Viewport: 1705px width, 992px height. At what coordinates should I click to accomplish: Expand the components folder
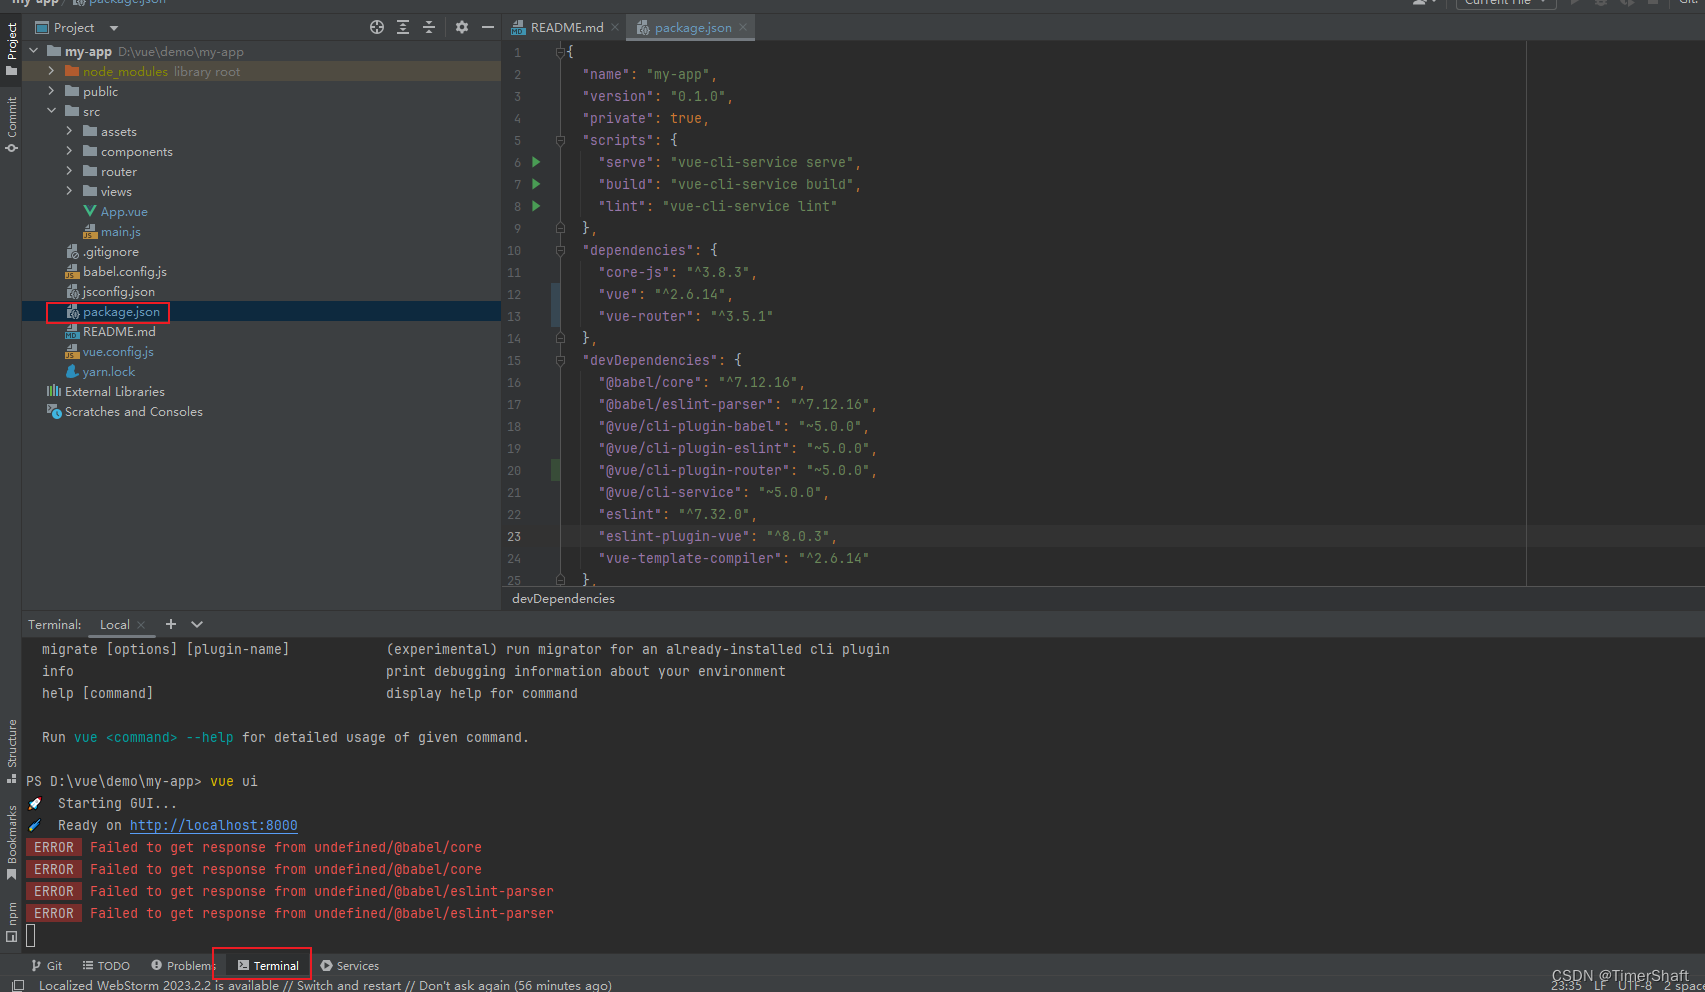pos(69,151)
